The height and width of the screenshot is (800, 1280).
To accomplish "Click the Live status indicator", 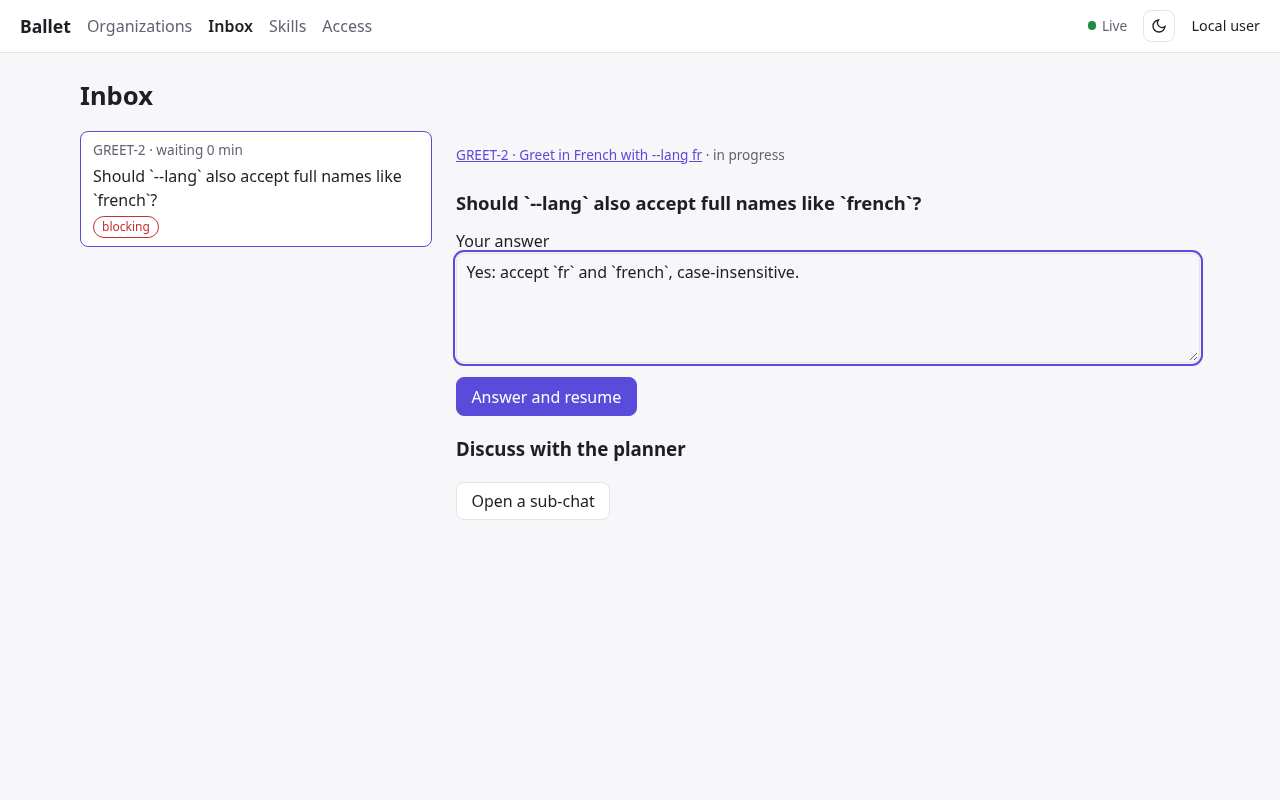I will point(1107,26).
